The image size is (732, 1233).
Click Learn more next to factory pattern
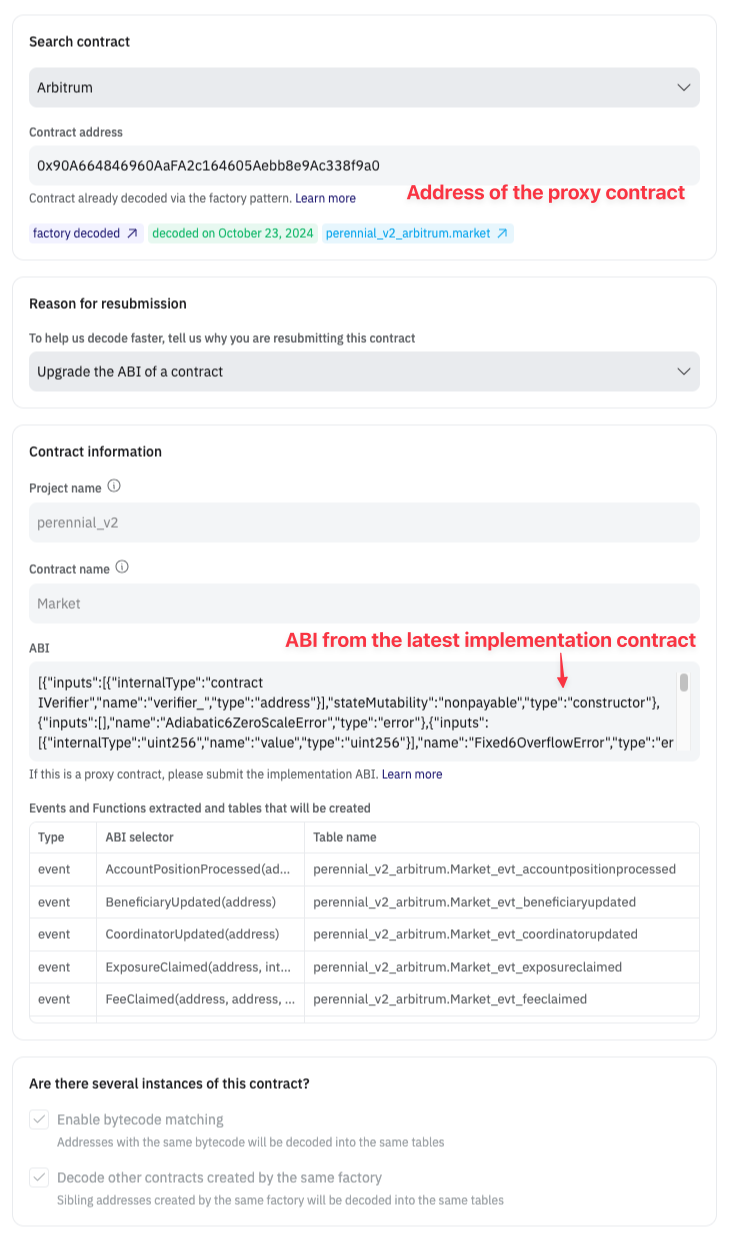325,198
